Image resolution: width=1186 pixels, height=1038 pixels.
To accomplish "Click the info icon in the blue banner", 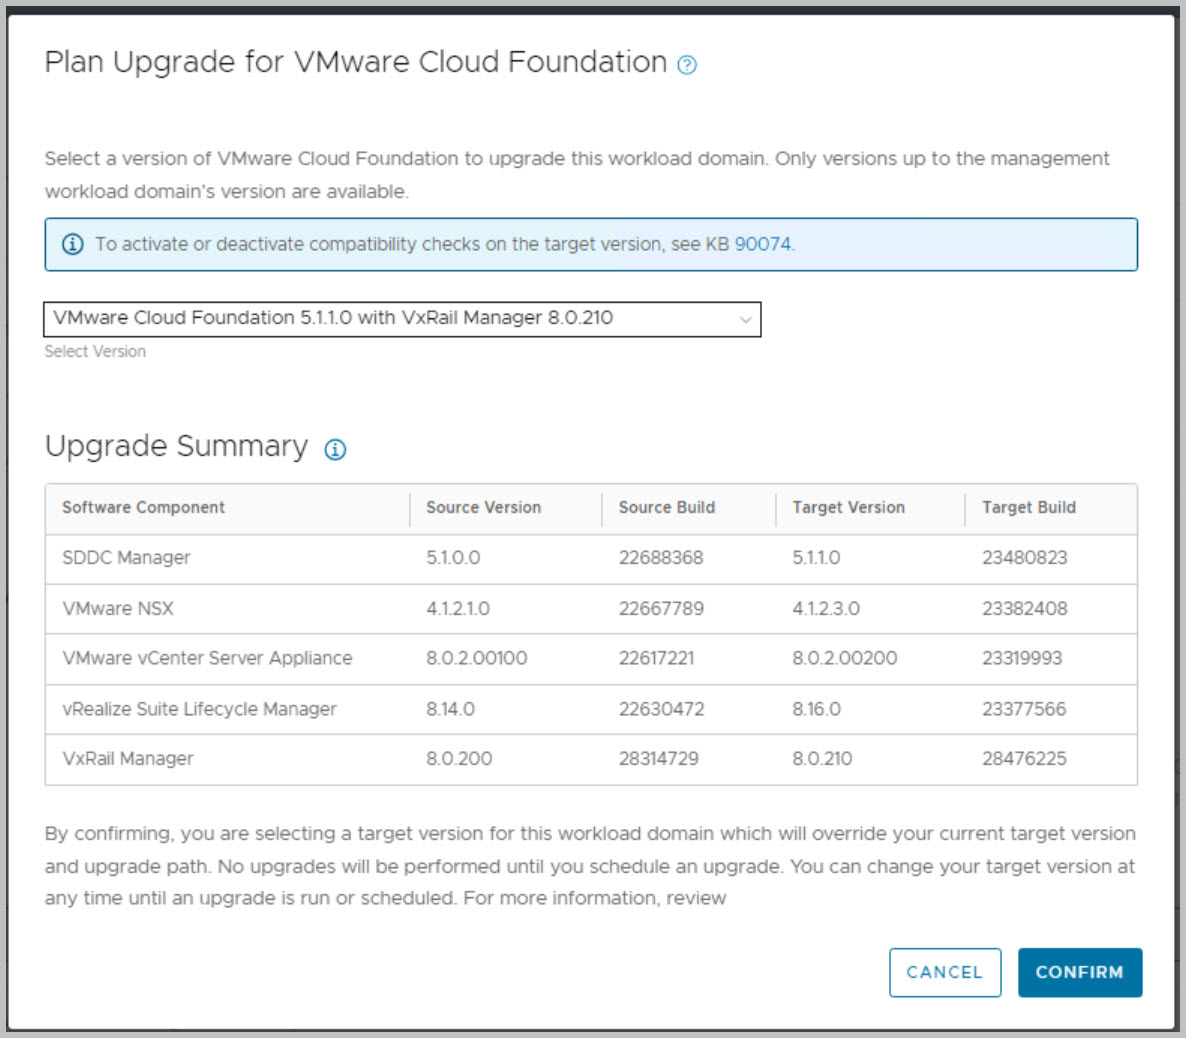I will [x=73, y=244].
